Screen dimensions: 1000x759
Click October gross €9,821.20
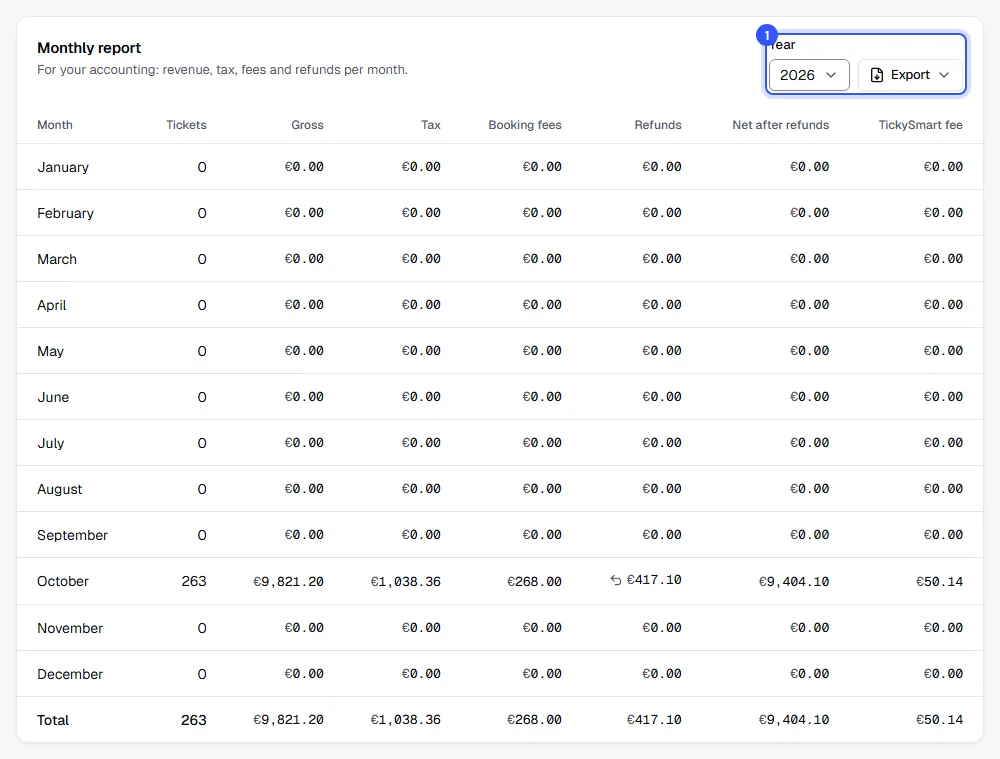[288, 581]
